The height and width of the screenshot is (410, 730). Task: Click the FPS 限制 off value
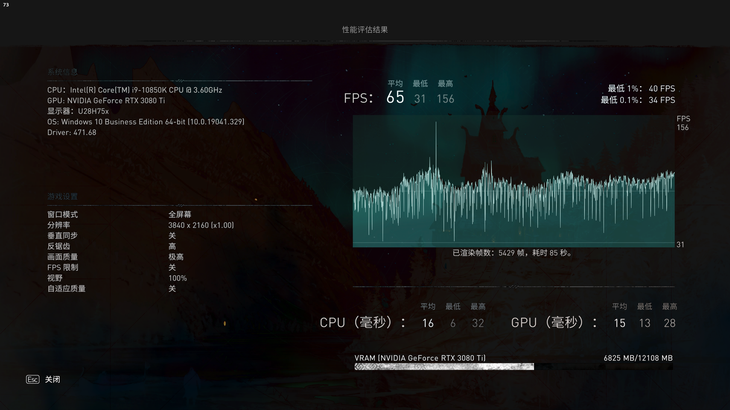(172, 267)
